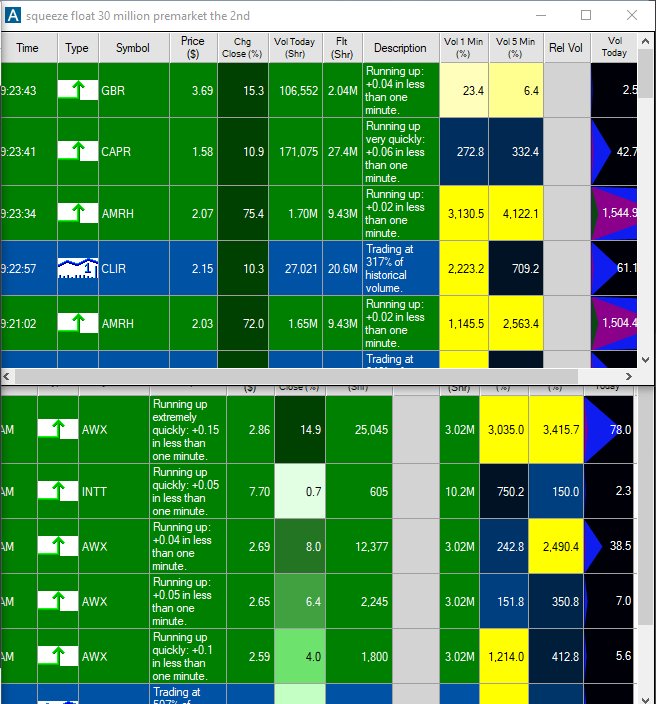Click the 106,552 volume cell for GBR
Screen dimensions: 656x704
click(x=295, y=90)
